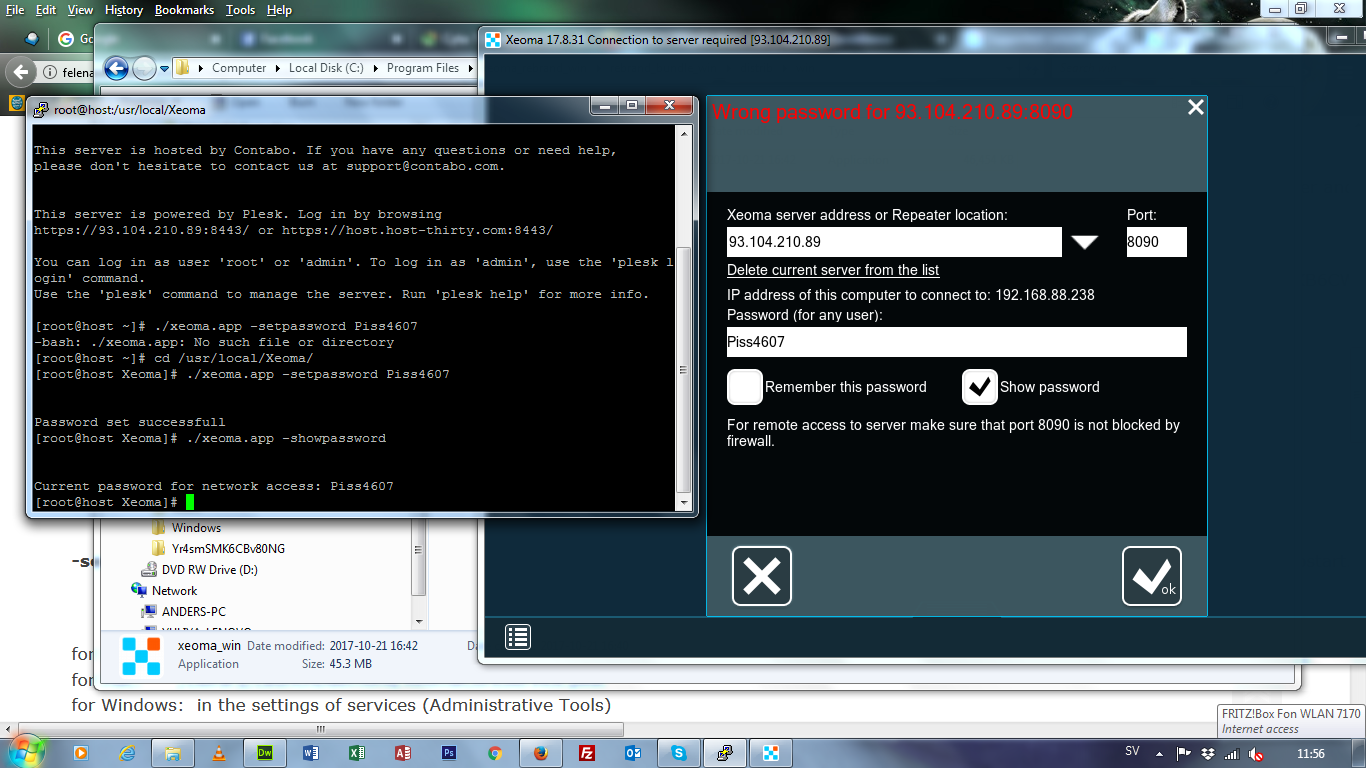This screenshot has height=768, width=1366.
Task: Open Firefox File menu
Action: pyautogui.click(x=15, y=10)
